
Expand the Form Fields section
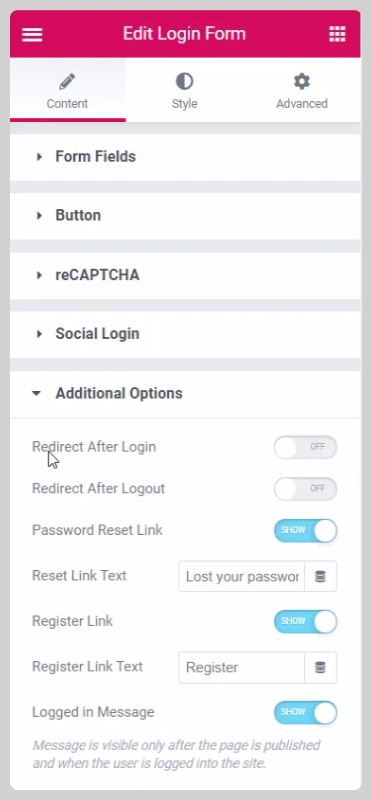pos(185,157)
